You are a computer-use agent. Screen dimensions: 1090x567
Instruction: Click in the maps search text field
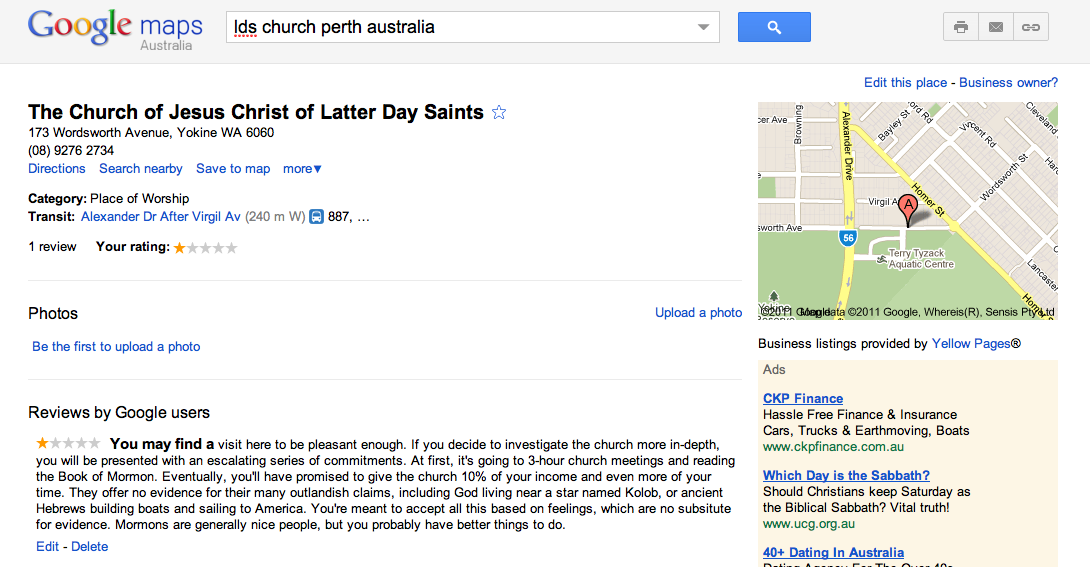click(x=460, y=27)
